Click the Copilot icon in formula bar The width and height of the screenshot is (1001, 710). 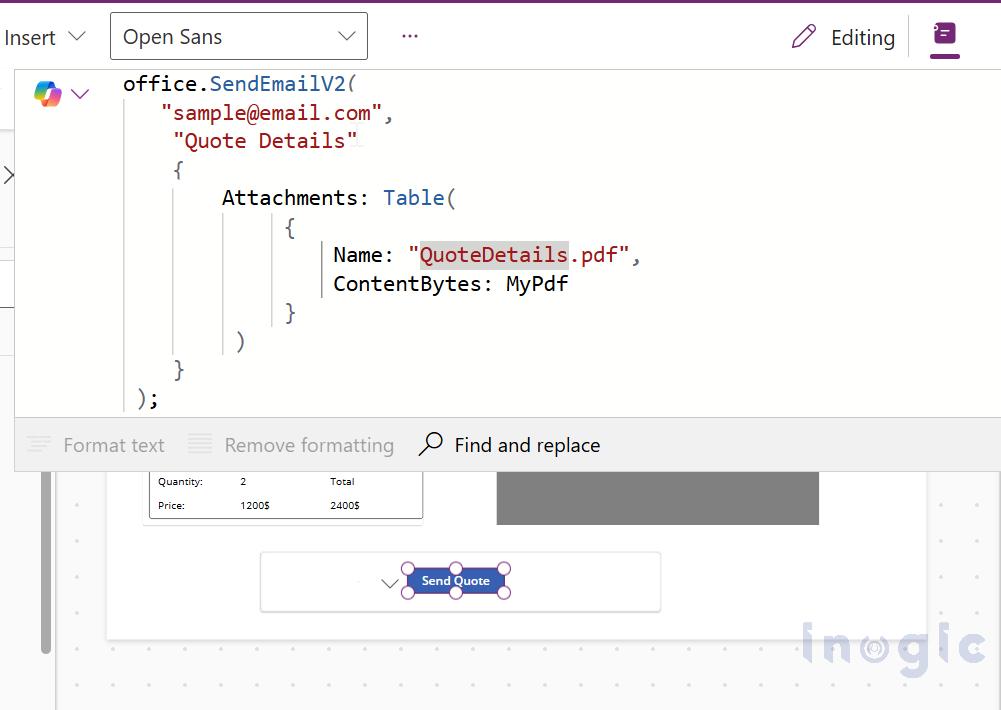pyautogui.click(x=47, y=94)
